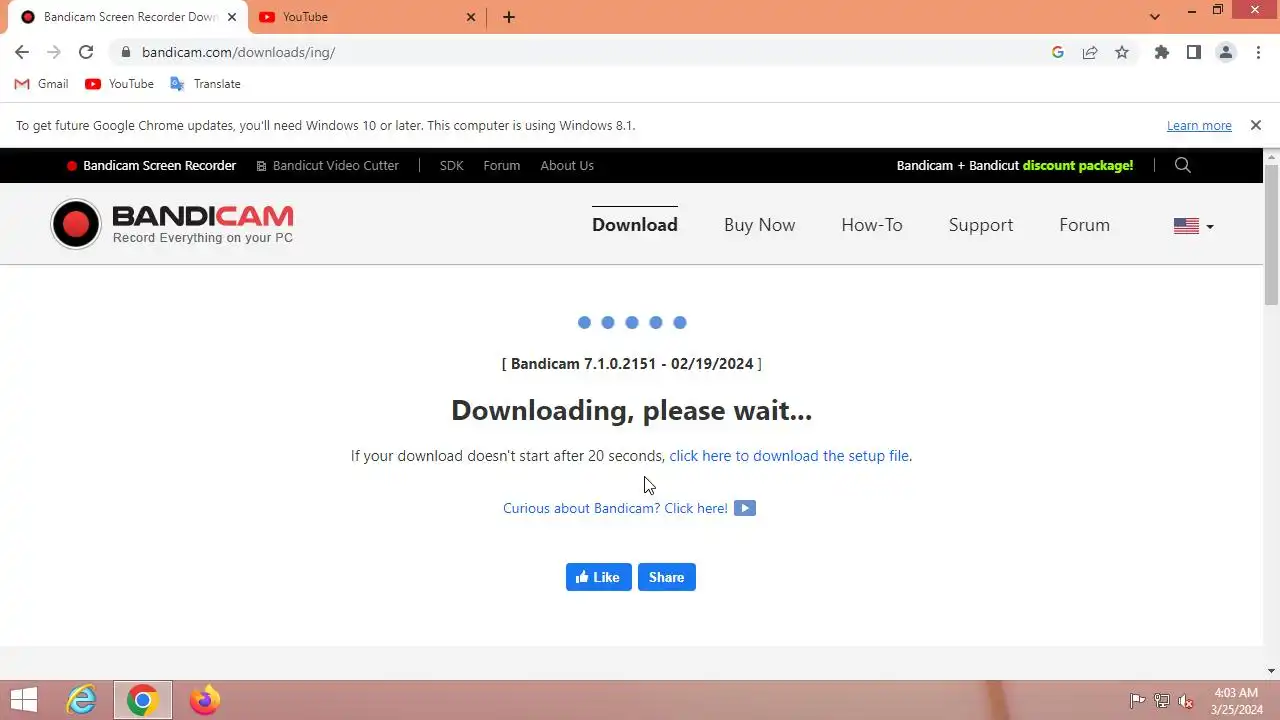The height and width of the screenshot is (720, 1280).
Task: Open the How-To nav item
Action: point(872,225)
